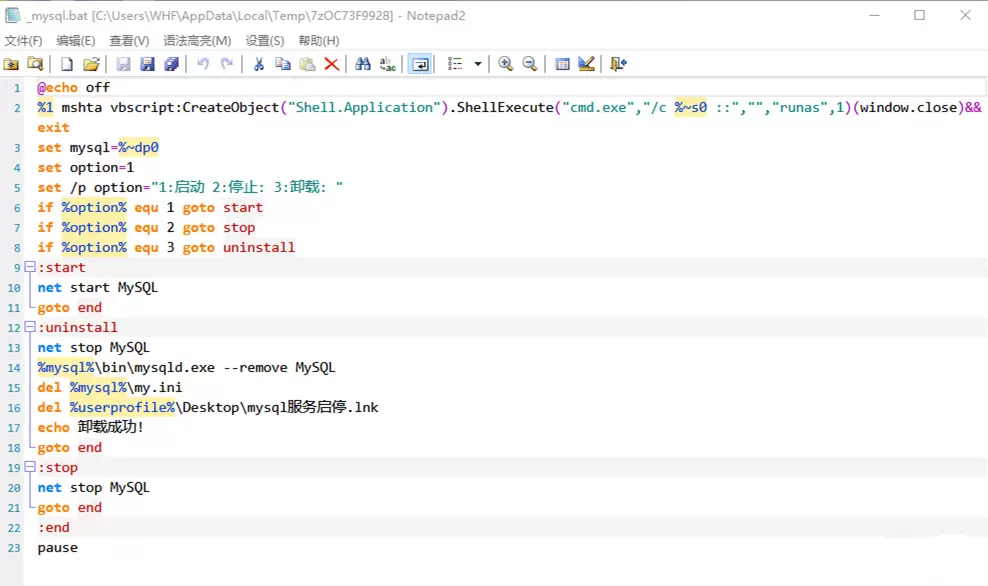Open the 文件(F) menu

tap(23, 40)
